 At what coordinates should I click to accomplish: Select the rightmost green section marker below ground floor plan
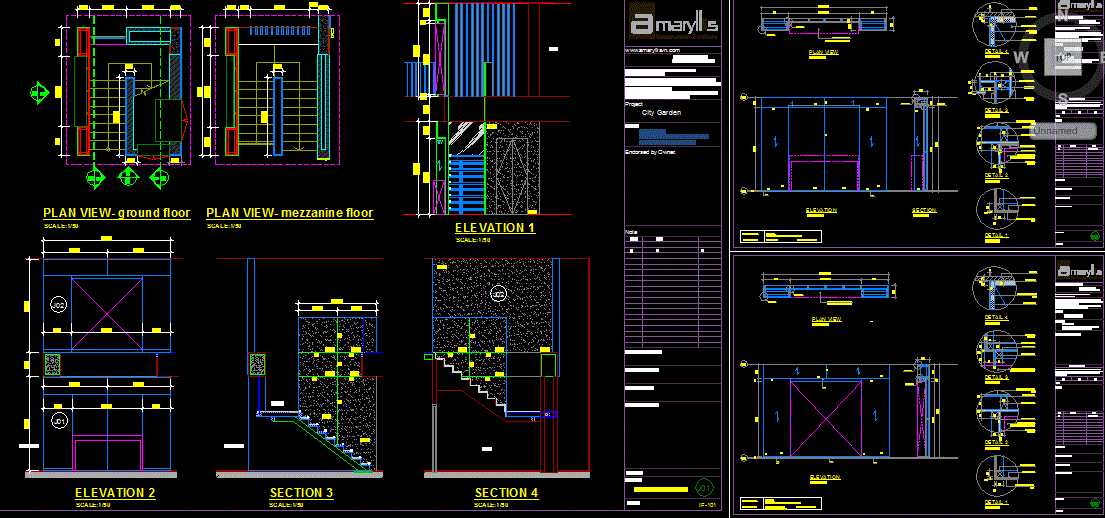159,178
